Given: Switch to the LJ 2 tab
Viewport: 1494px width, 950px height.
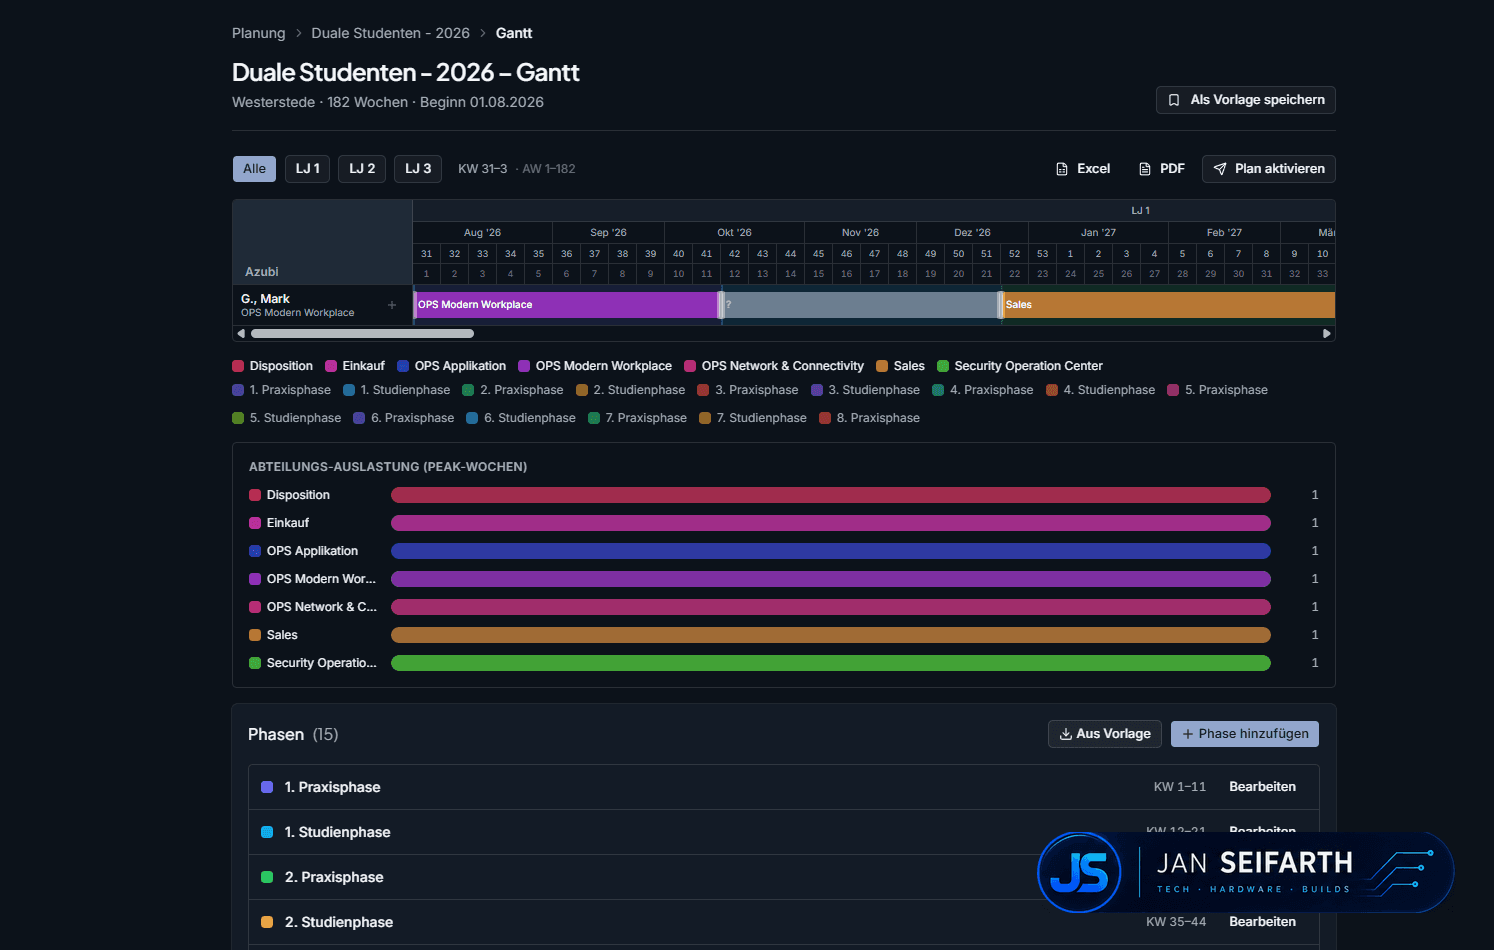Looking at the screenshot, I should [362, 169].
